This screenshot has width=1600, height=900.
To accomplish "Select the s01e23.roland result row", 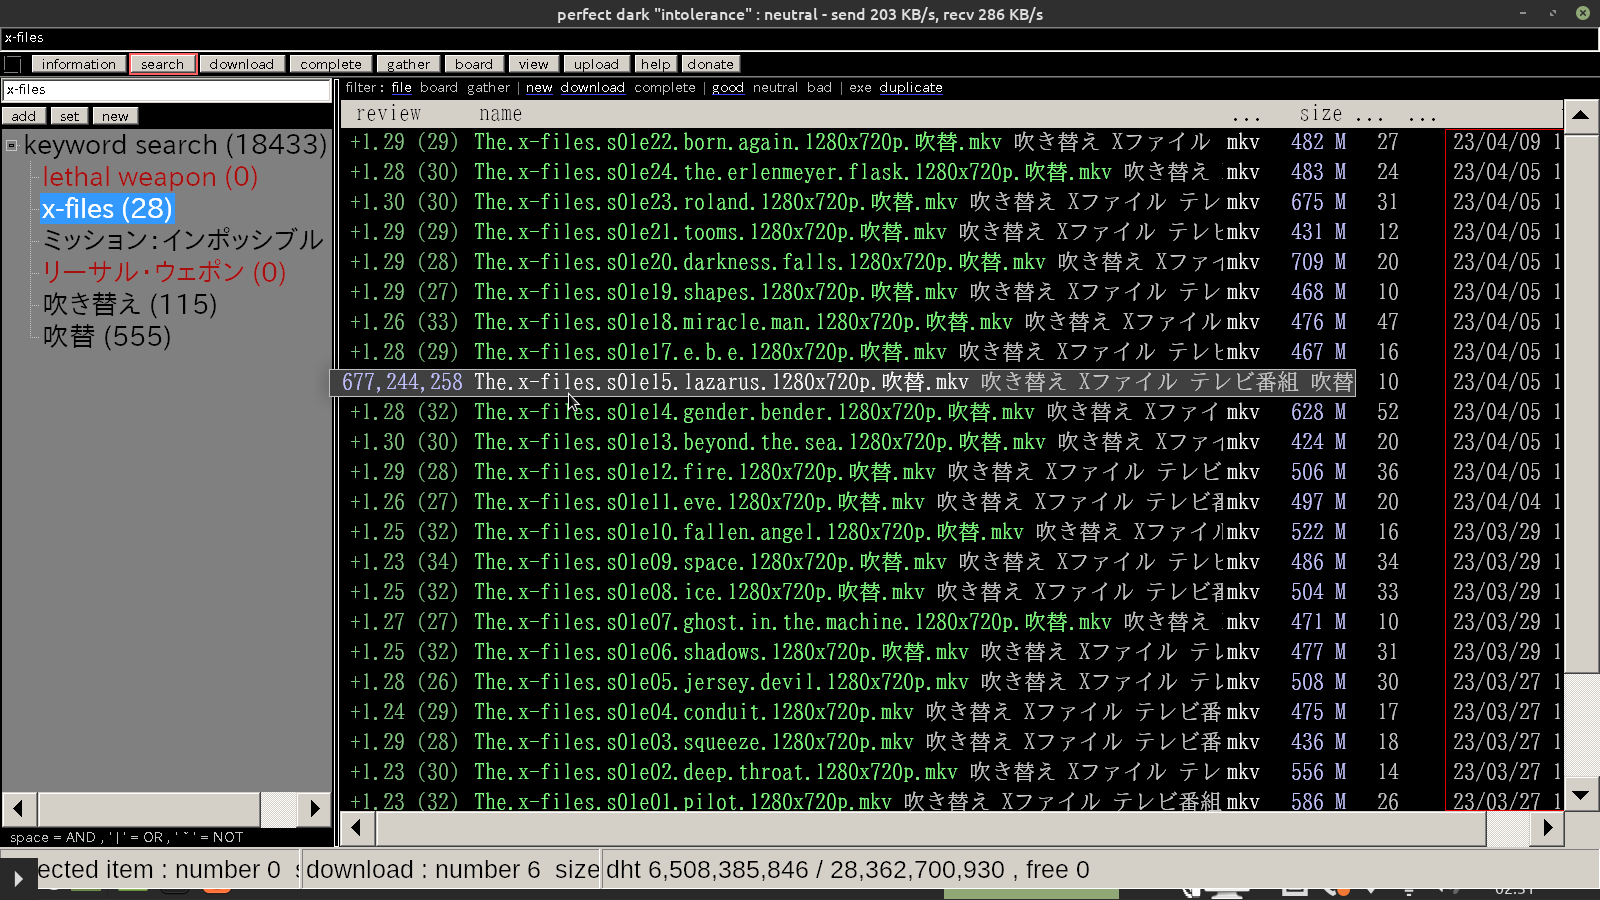I will tap(951, 202).
